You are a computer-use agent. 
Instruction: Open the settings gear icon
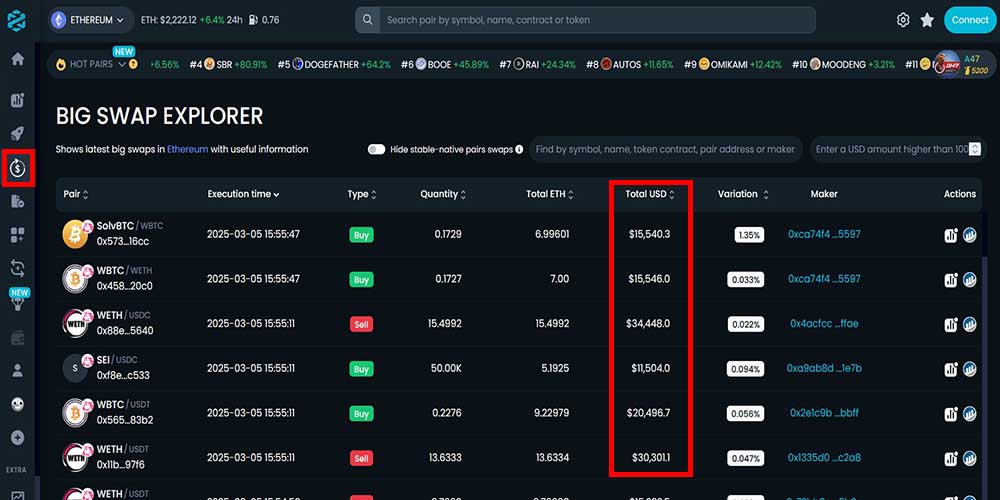click(x=903, y=20)
